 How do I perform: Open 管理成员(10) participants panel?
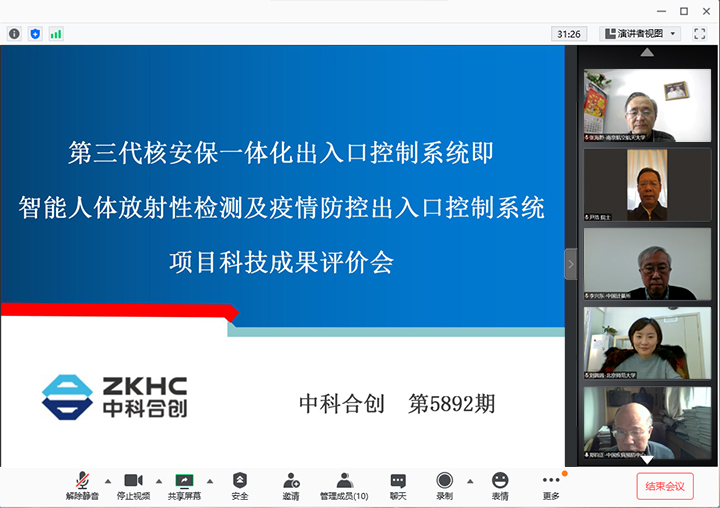[x=344, y=486]
